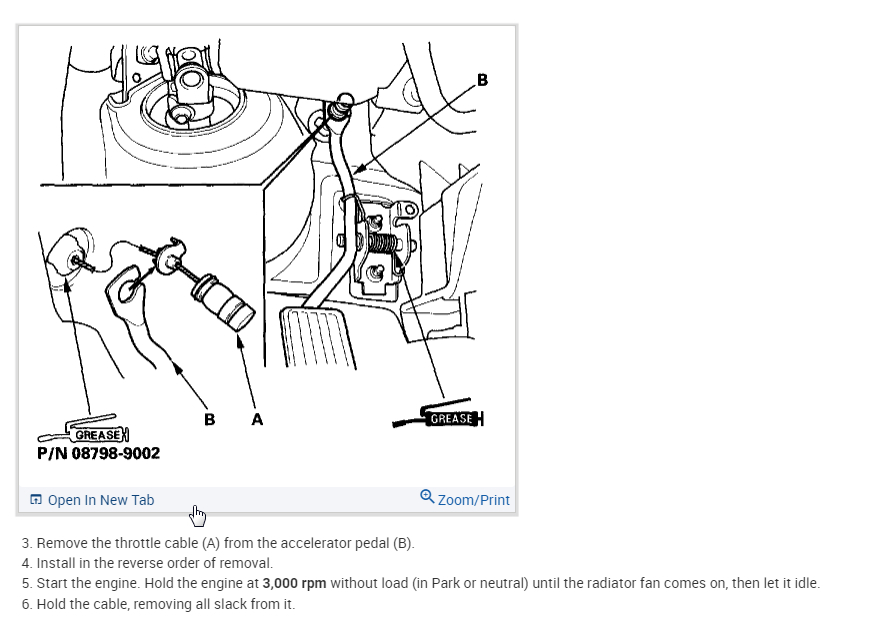Viewport: 892px width, 624px height.
Task: Click label B at the bottom beside A
Action: (x=209, y=420)
